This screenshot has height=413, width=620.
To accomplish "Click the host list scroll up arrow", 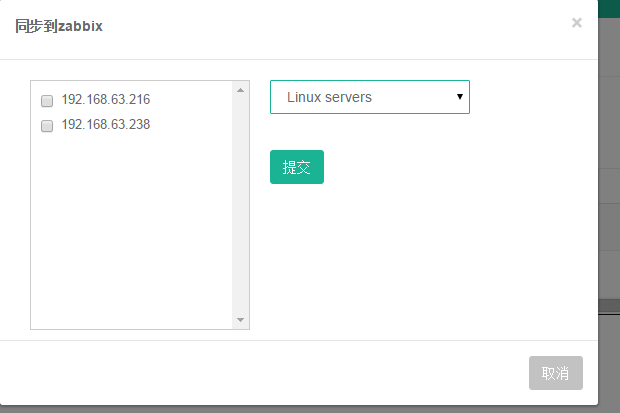I will pos(240,90).
